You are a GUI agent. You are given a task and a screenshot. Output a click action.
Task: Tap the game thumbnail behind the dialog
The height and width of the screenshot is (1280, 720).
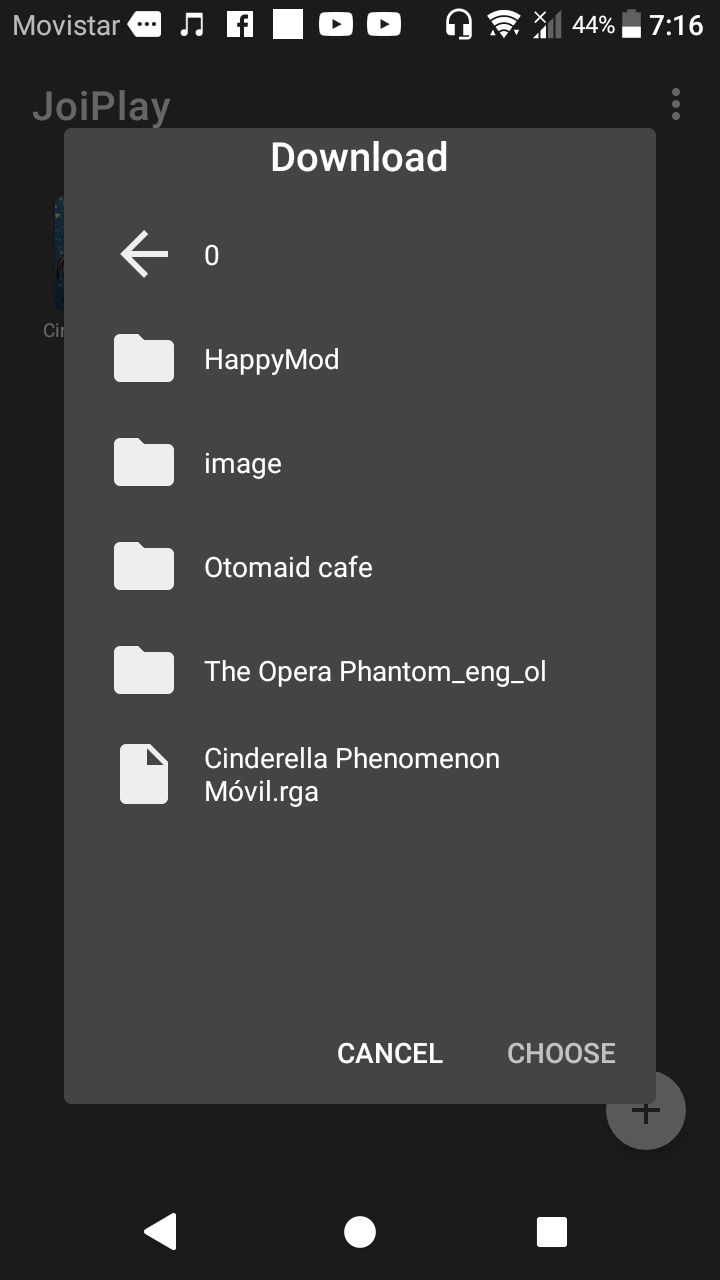58,255
